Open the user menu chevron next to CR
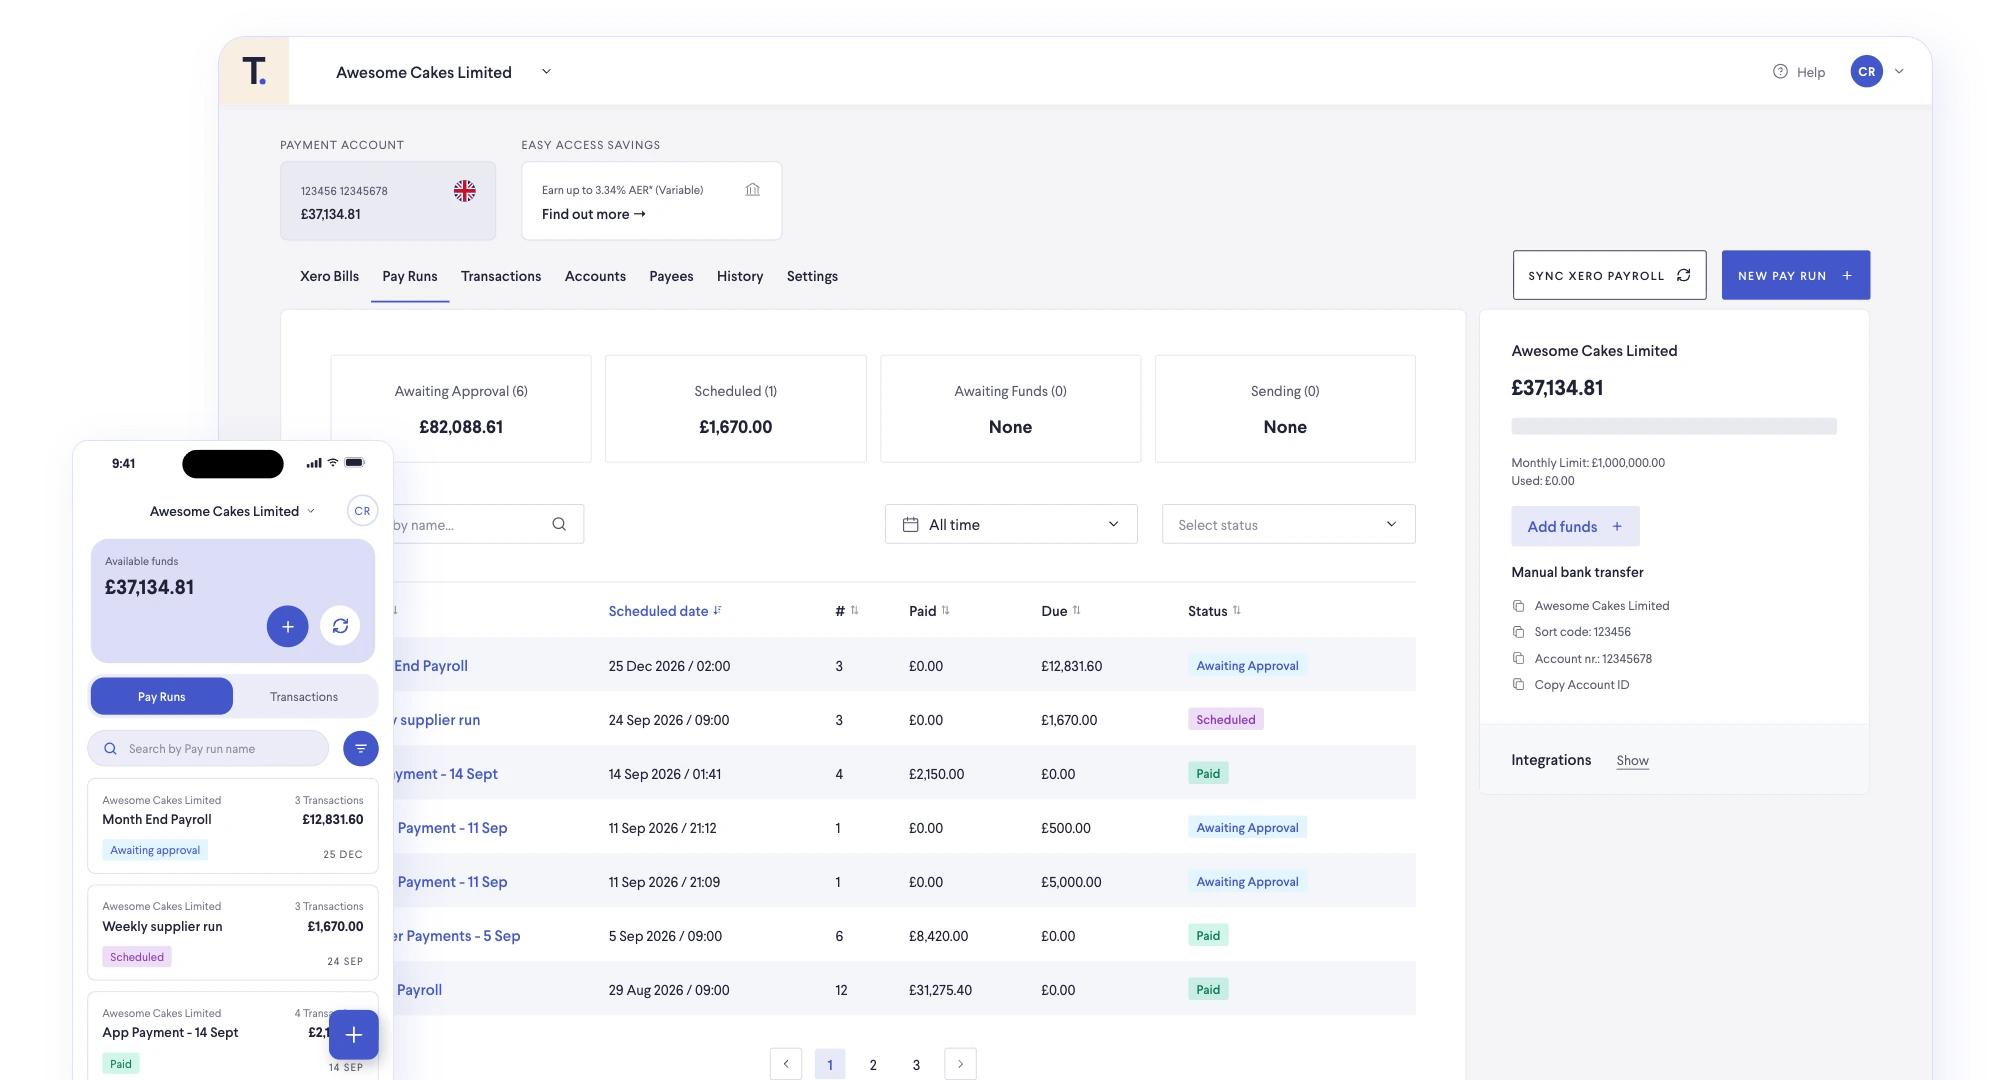Screen dimensions: 2000x1080 [x=1899, y=71]
